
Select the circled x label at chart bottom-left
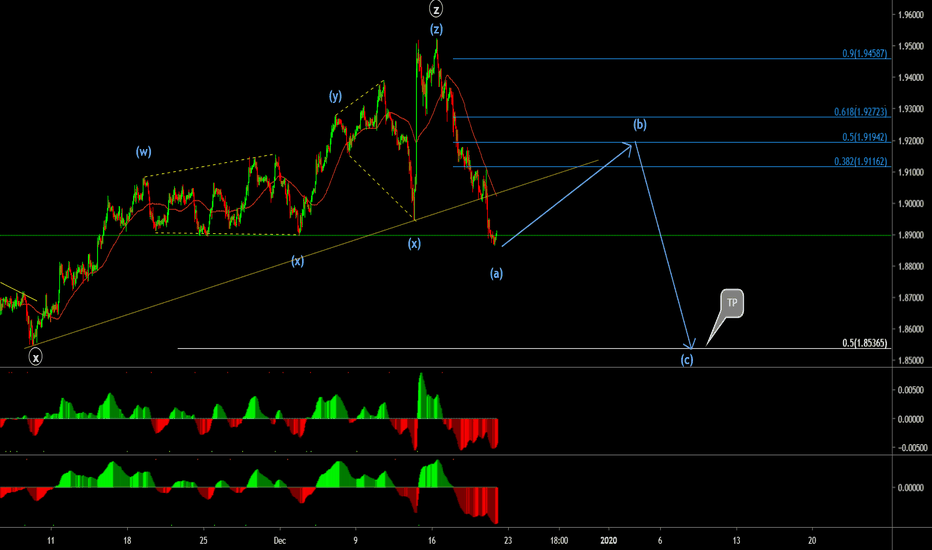(x=35, y=356)
